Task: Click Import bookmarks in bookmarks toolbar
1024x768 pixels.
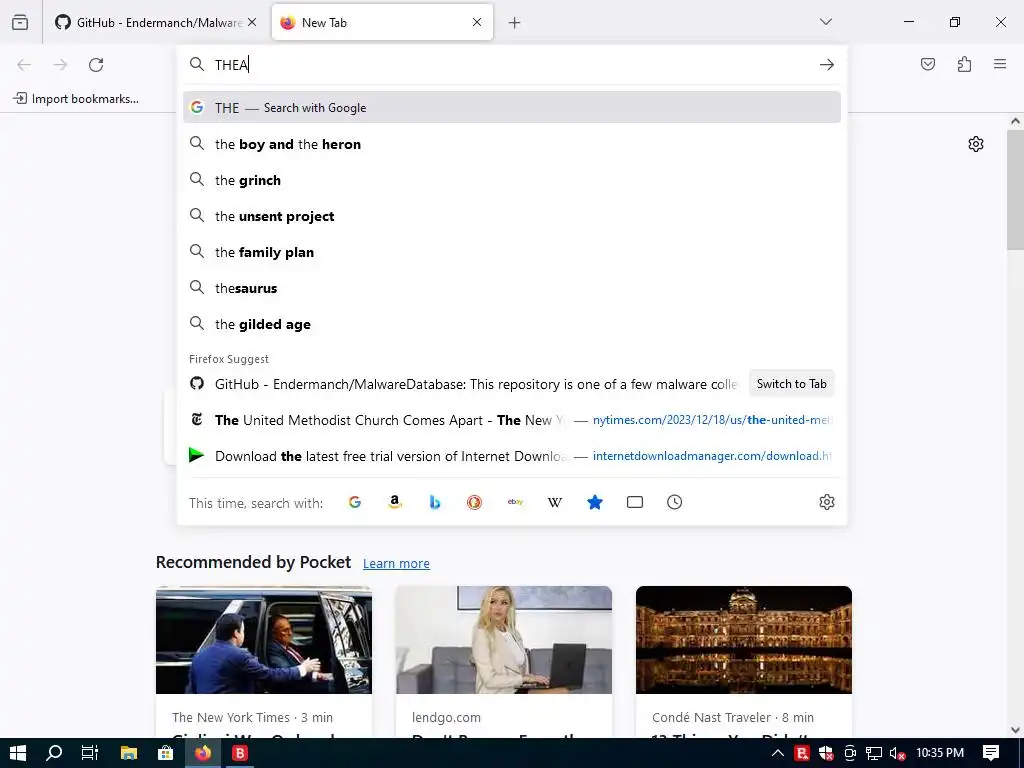Action: pyautogui.click(x=76, y=99)
